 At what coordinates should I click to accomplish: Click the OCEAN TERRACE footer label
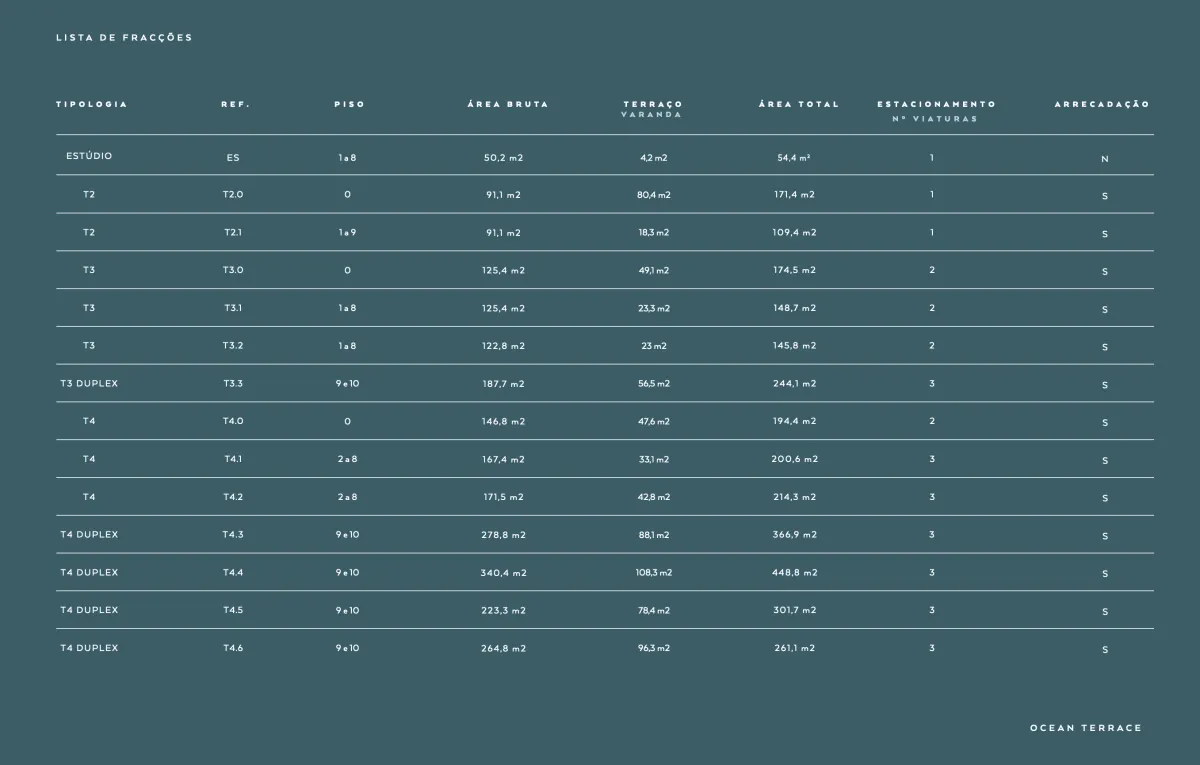(1085, 728)
